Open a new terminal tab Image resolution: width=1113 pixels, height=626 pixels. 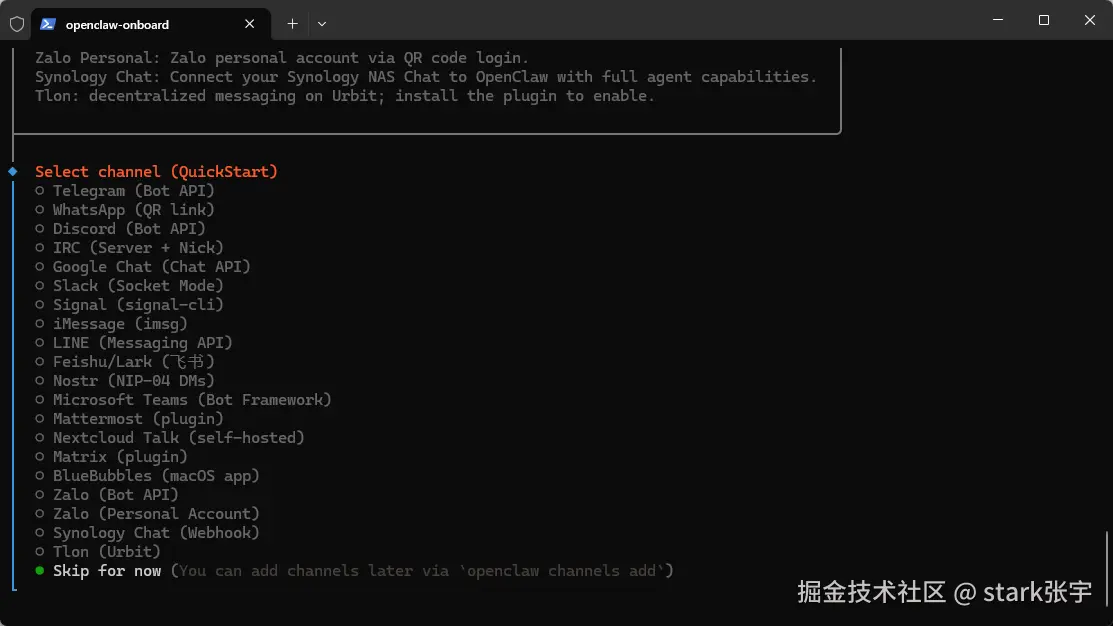[292, 24]
